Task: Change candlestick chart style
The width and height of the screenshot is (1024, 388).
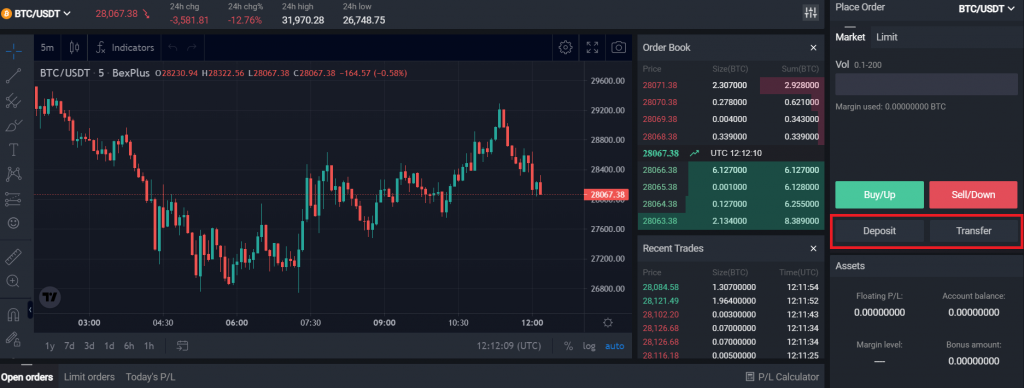Action: [74, 48]
